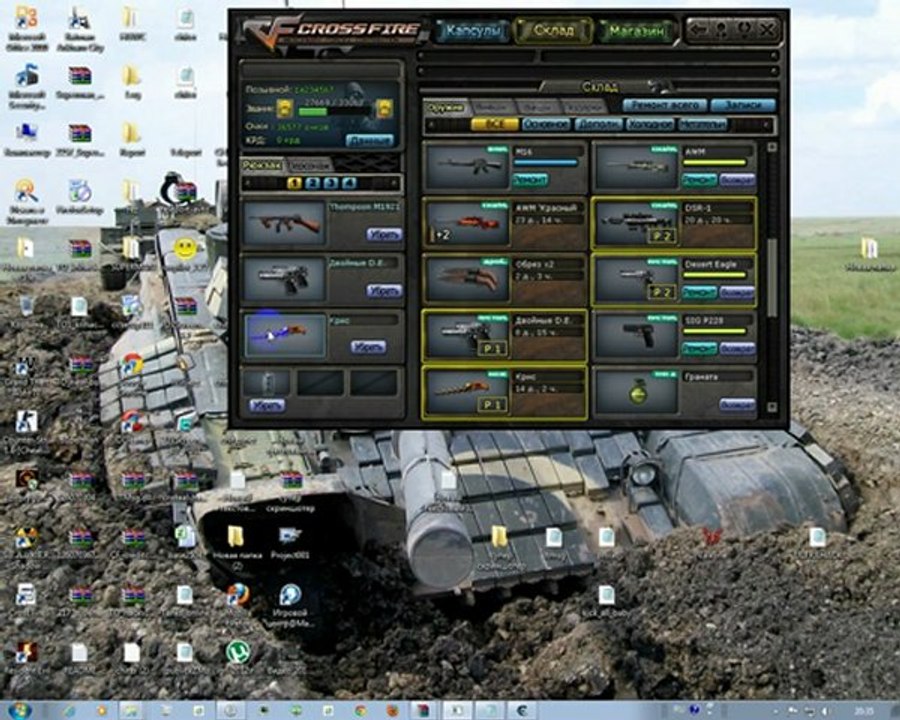This screenshot has height=720, width=900.
Task: Click Возврат for the Граната
Action: [x=736, y=405]
